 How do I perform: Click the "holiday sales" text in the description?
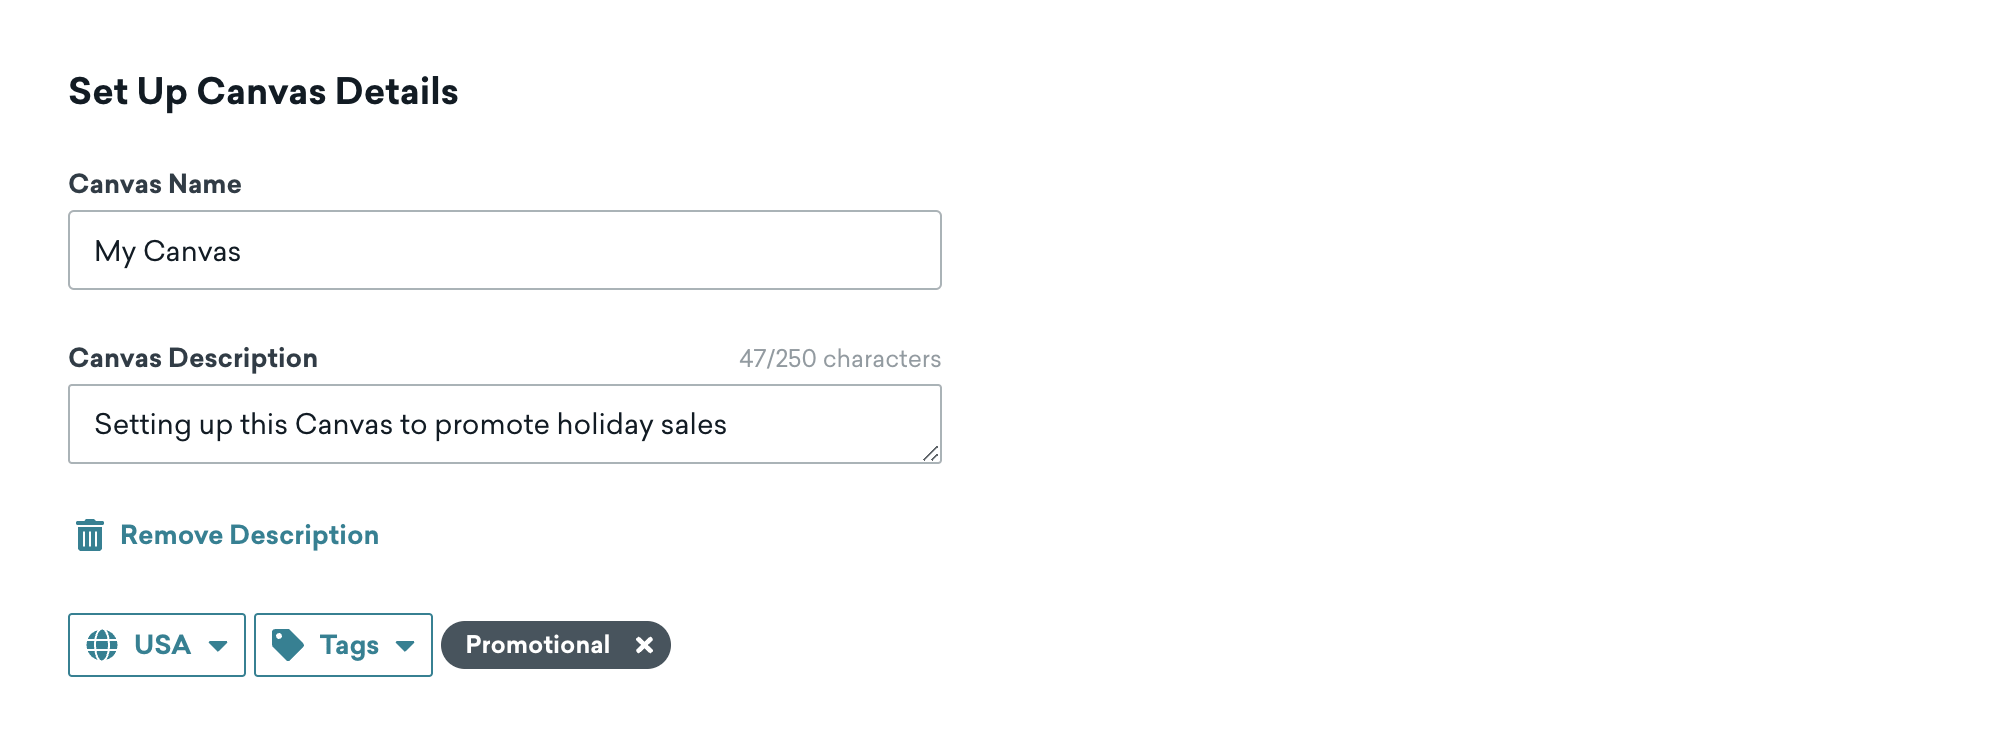tap(641, 424)
